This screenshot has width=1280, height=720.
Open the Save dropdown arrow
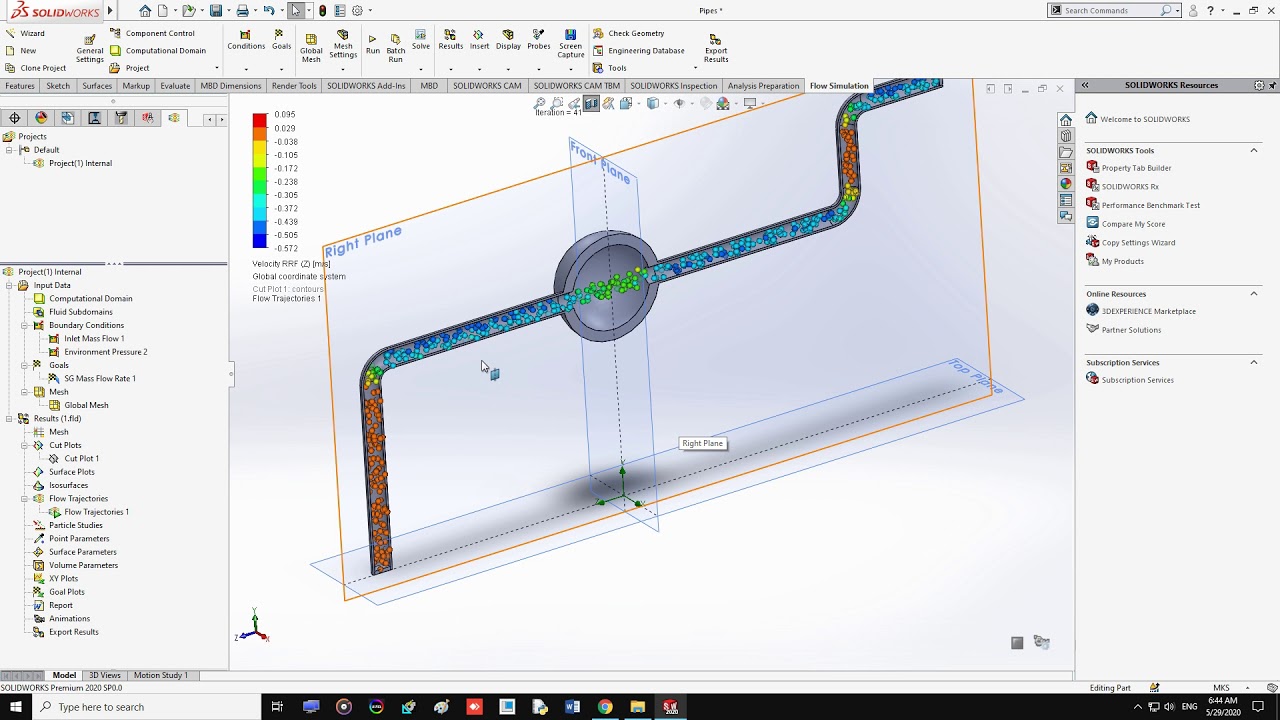point(229,10)
